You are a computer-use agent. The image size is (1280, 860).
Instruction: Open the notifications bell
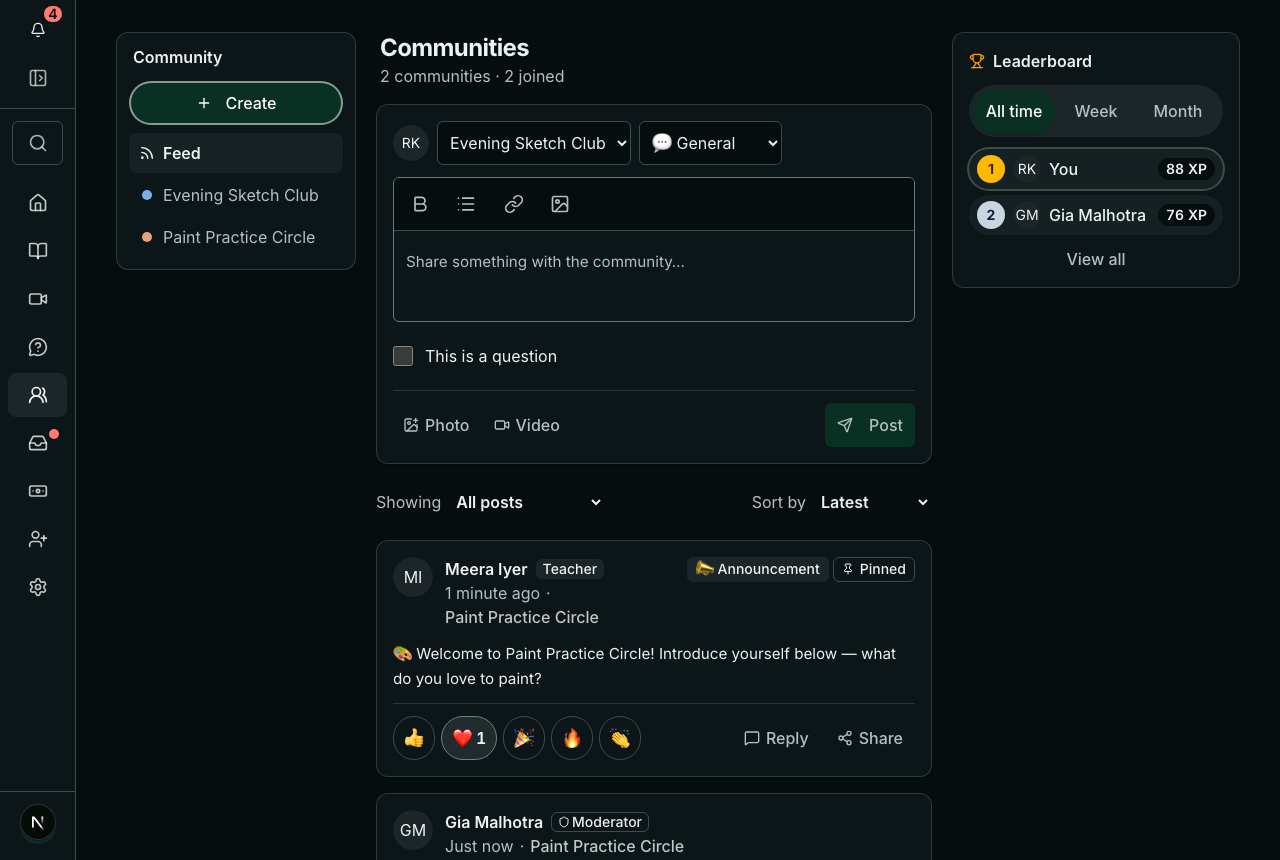pos(38,30)
